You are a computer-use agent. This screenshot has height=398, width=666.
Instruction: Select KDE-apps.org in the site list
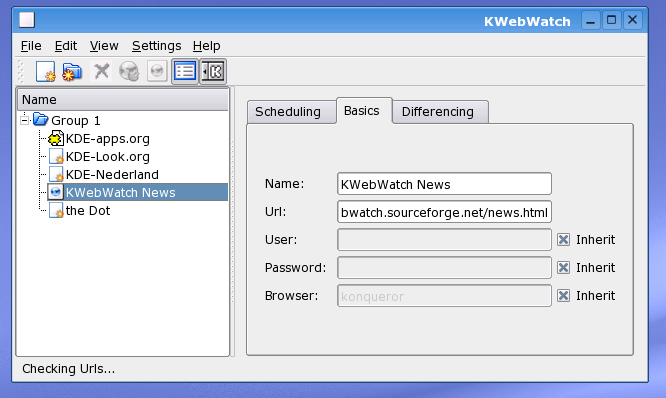(x=107, y=139)
